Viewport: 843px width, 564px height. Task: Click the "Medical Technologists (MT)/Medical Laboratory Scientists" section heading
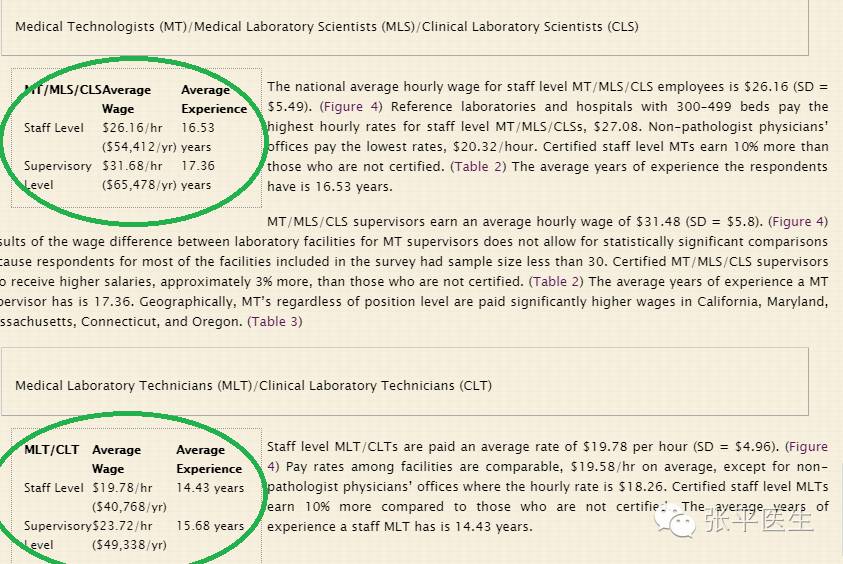pyautogui.click(x=327, y=27)
